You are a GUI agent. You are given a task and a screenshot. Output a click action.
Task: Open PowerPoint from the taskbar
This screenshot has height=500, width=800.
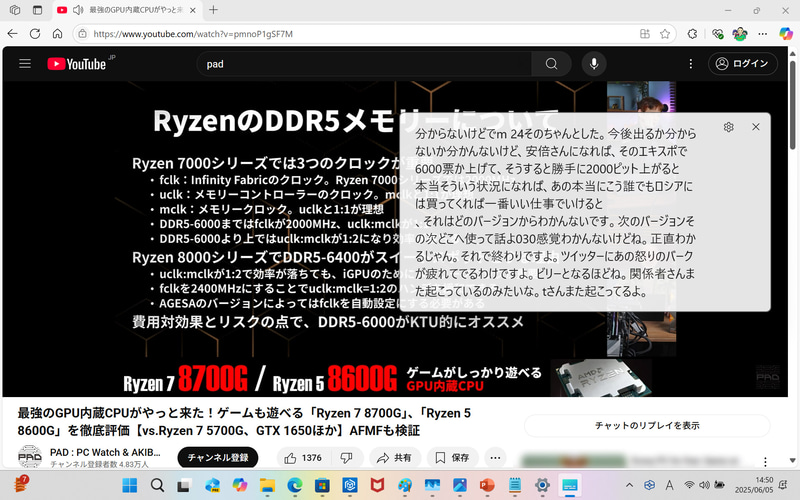point(487,485)
